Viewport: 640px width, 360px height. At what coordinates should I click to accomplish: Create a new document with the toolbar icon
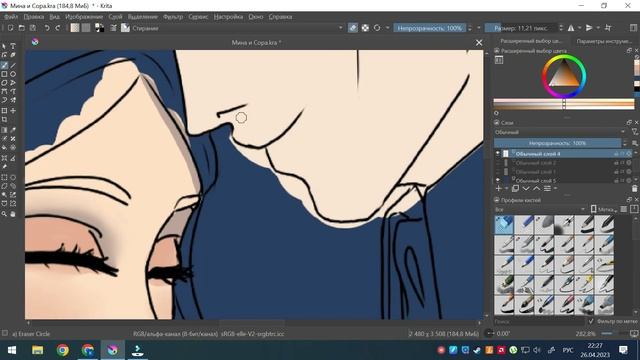(x=11, y=28)
